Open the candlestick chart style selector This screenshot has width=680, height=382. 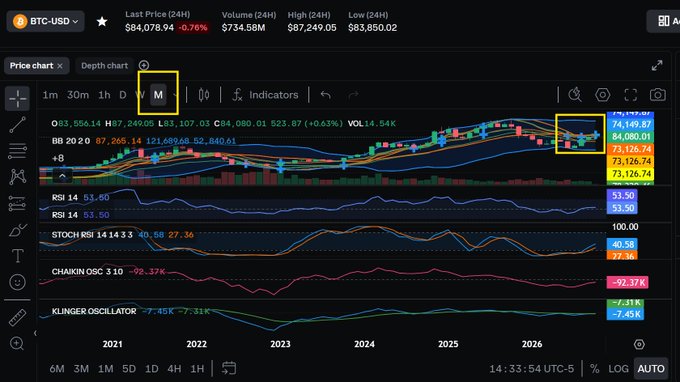point(204,95)
